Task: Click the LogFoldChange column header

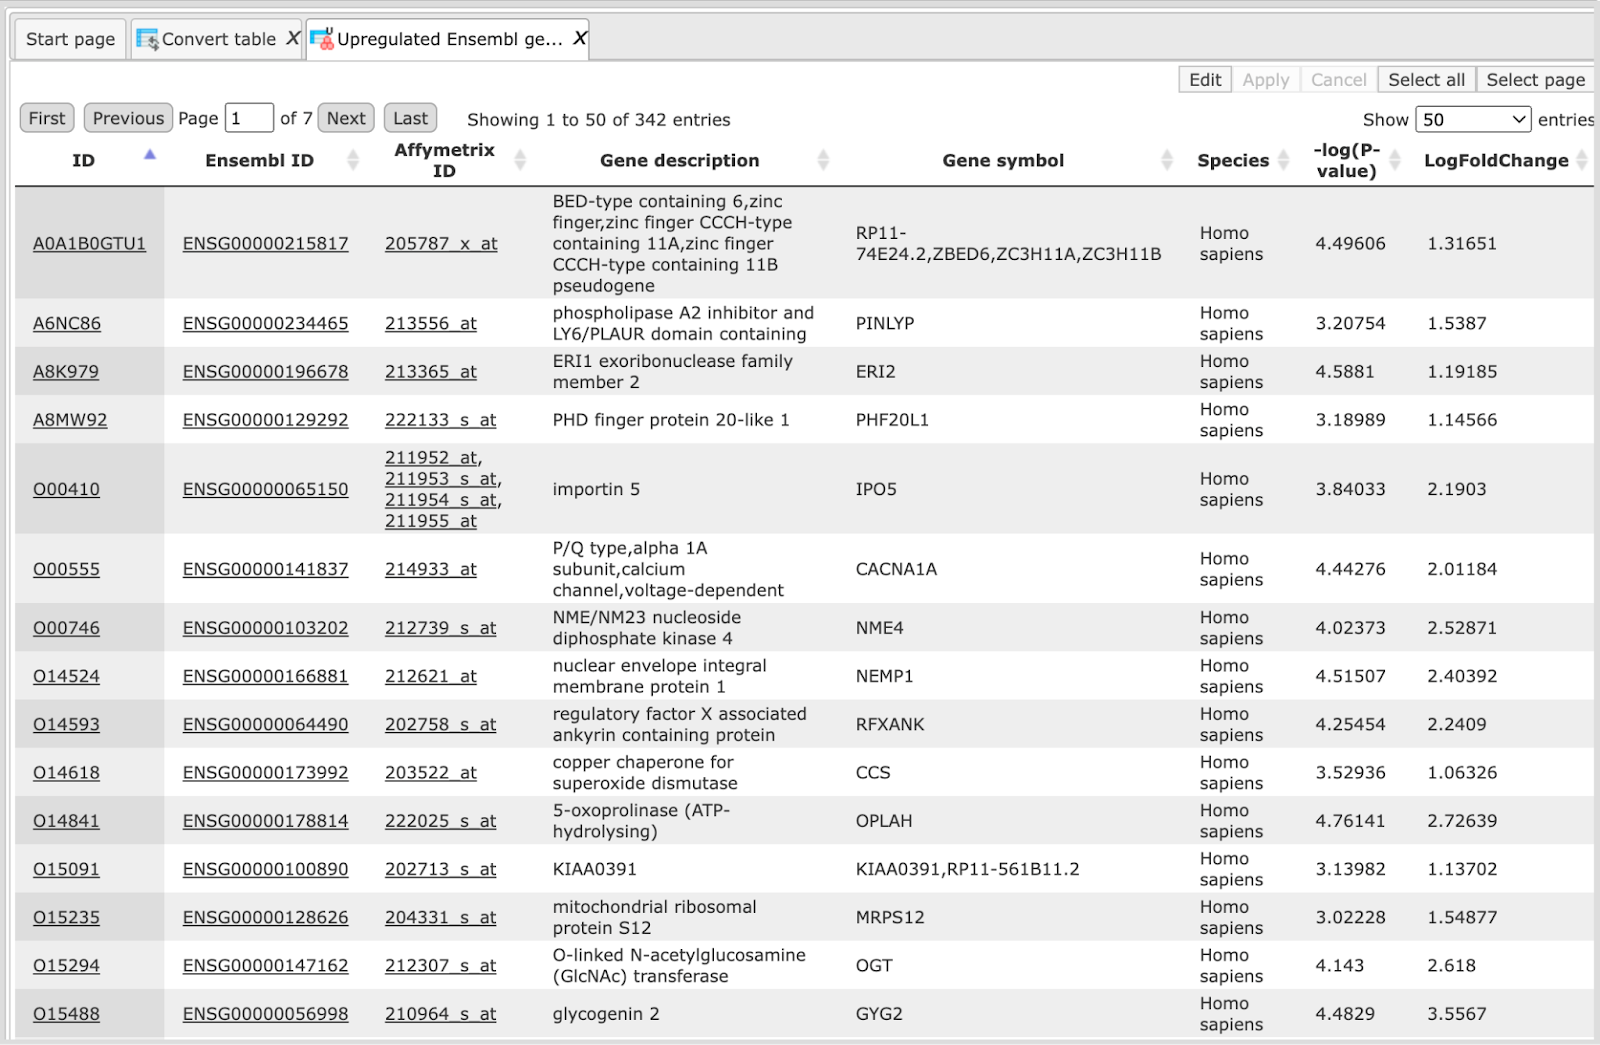Action: [1496, 160]
